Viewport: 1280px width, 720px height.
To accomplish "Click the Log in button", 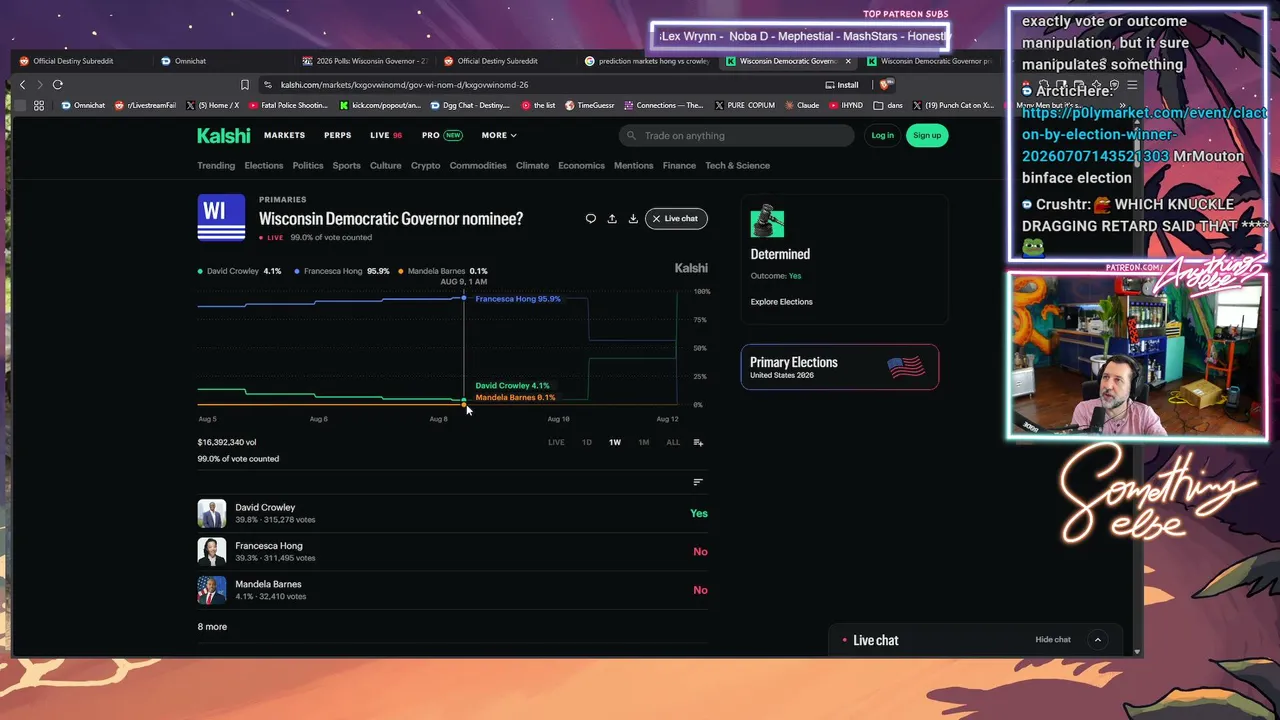I will click(x=882, y=135).
